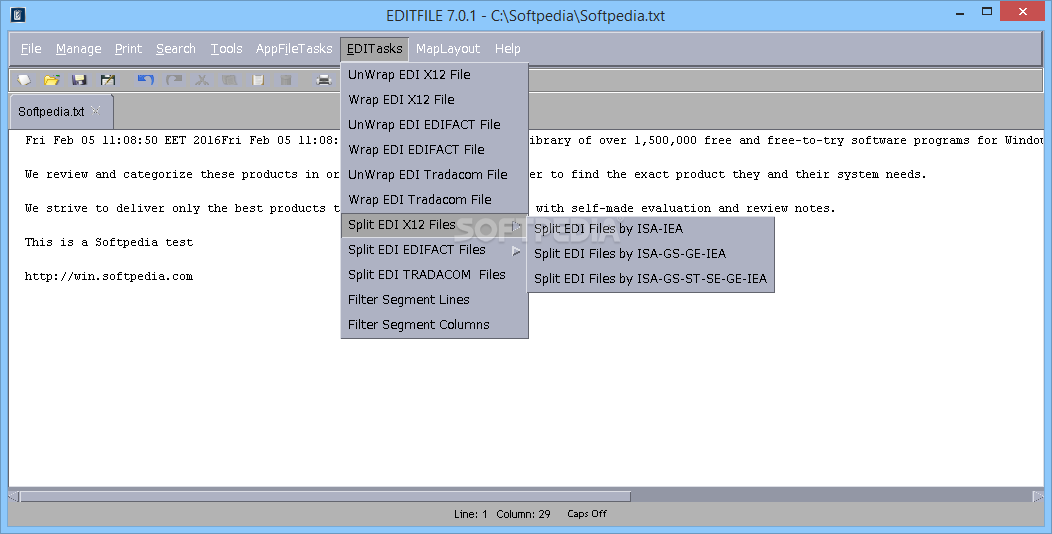Select Filter Segment Columns
This screenshot has height=534, width=1052.
[435, 325]
